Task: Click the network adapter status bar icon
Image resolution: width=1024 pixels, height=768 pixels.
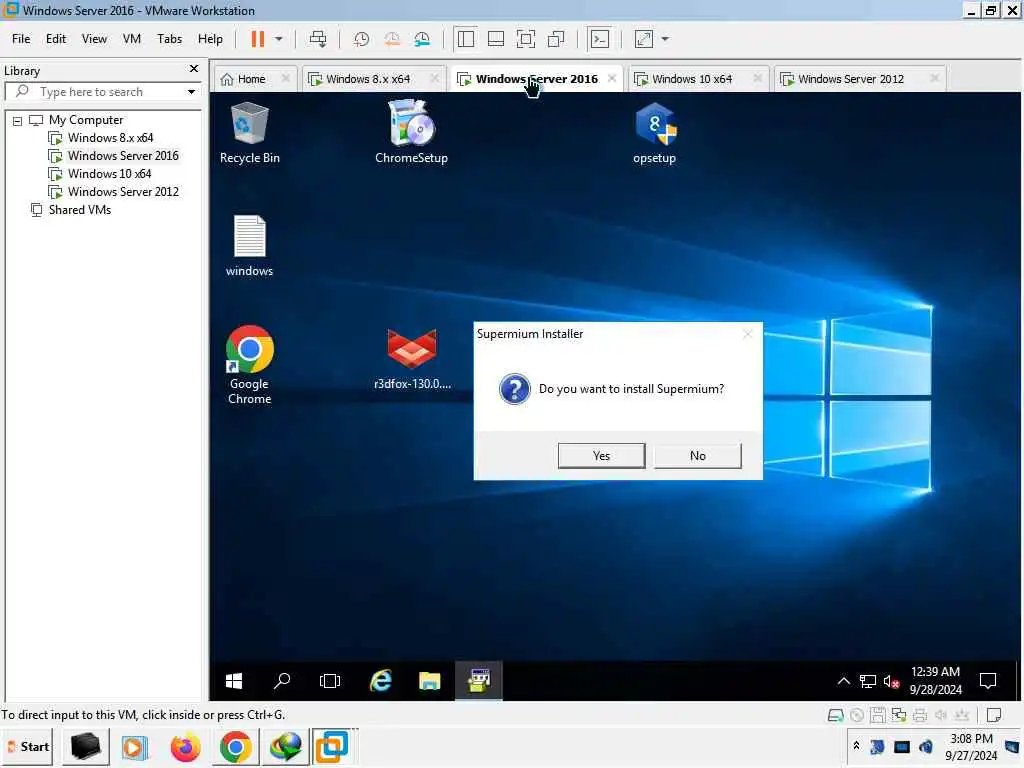Action: tap(899, 715)
